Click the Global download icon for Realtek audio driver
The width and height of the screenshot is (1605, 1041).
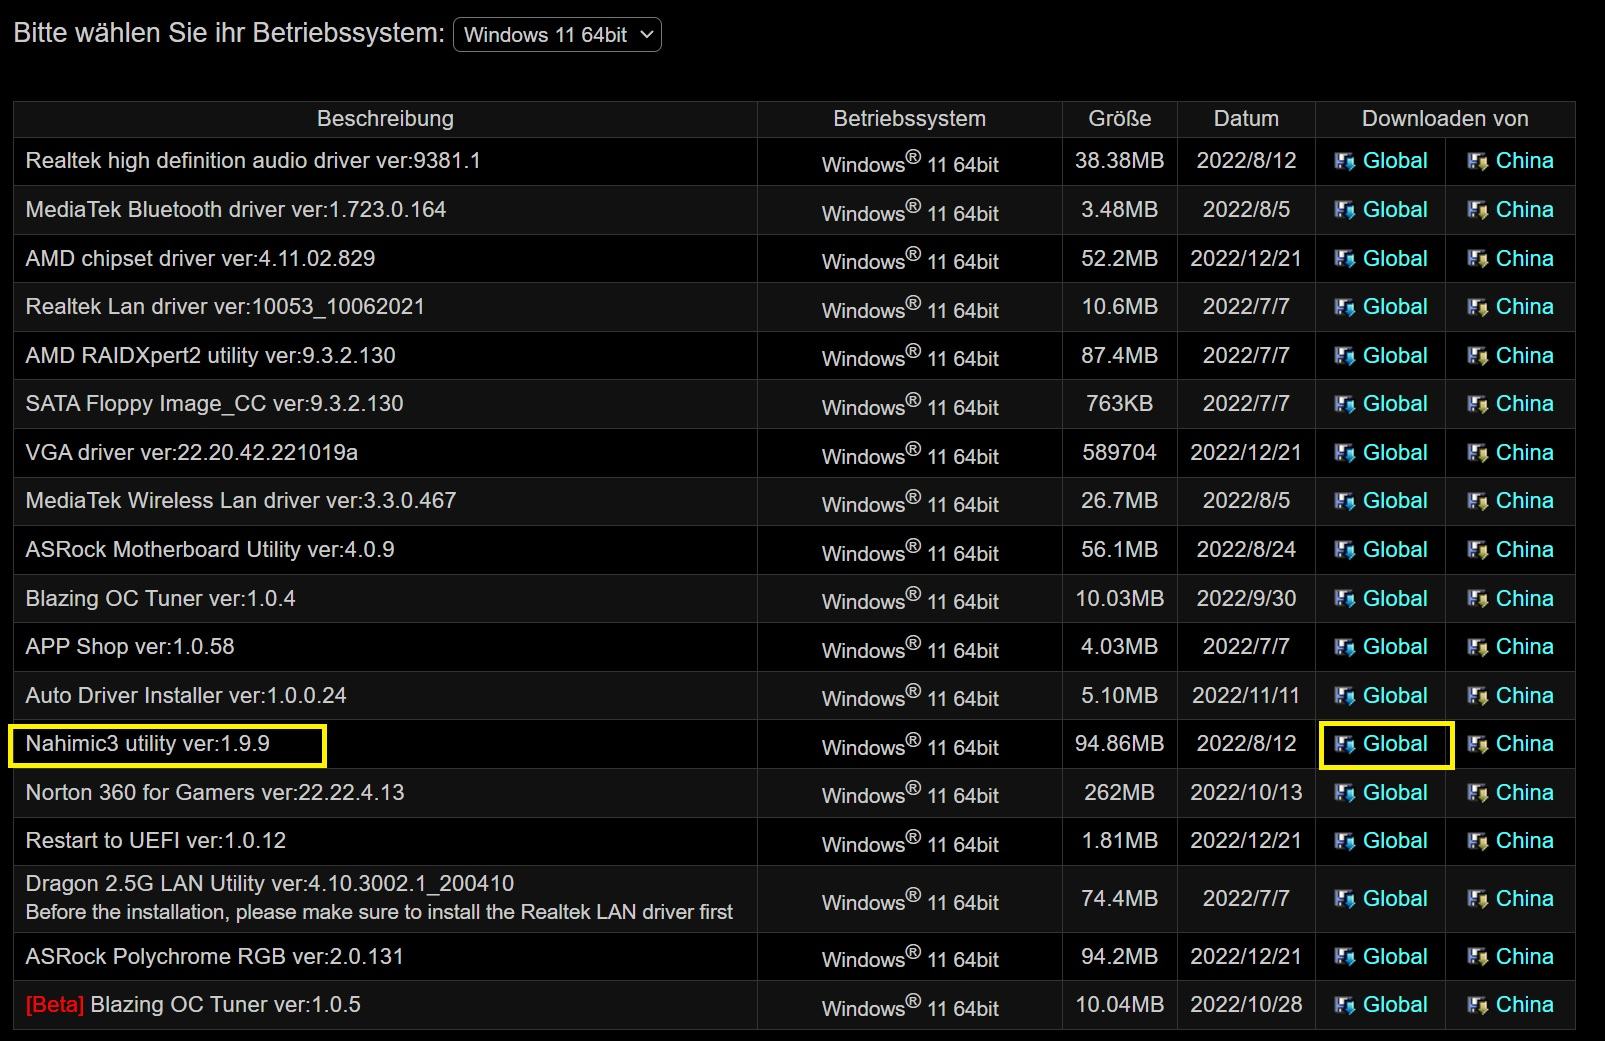pos(1345,162)
